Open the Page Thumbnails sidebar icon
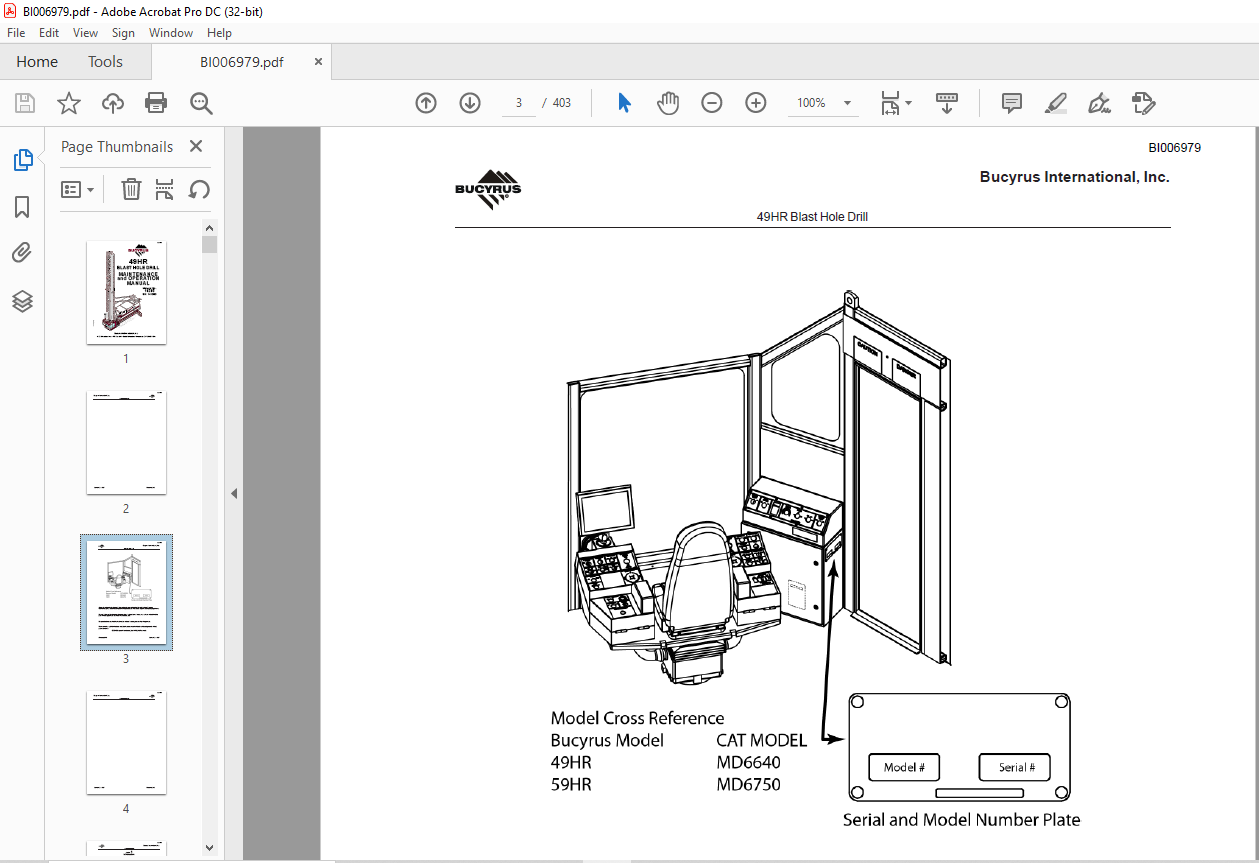Screen dimensions: 1259x863 tap(22, 159)
